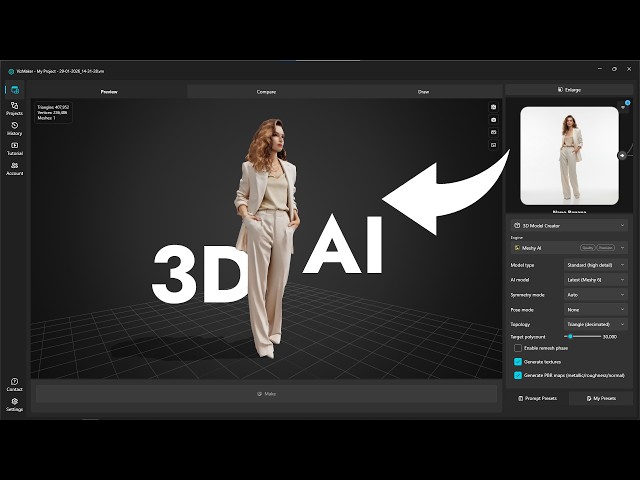Click the Model type label
640x480 pixels.
pos(522,265)
